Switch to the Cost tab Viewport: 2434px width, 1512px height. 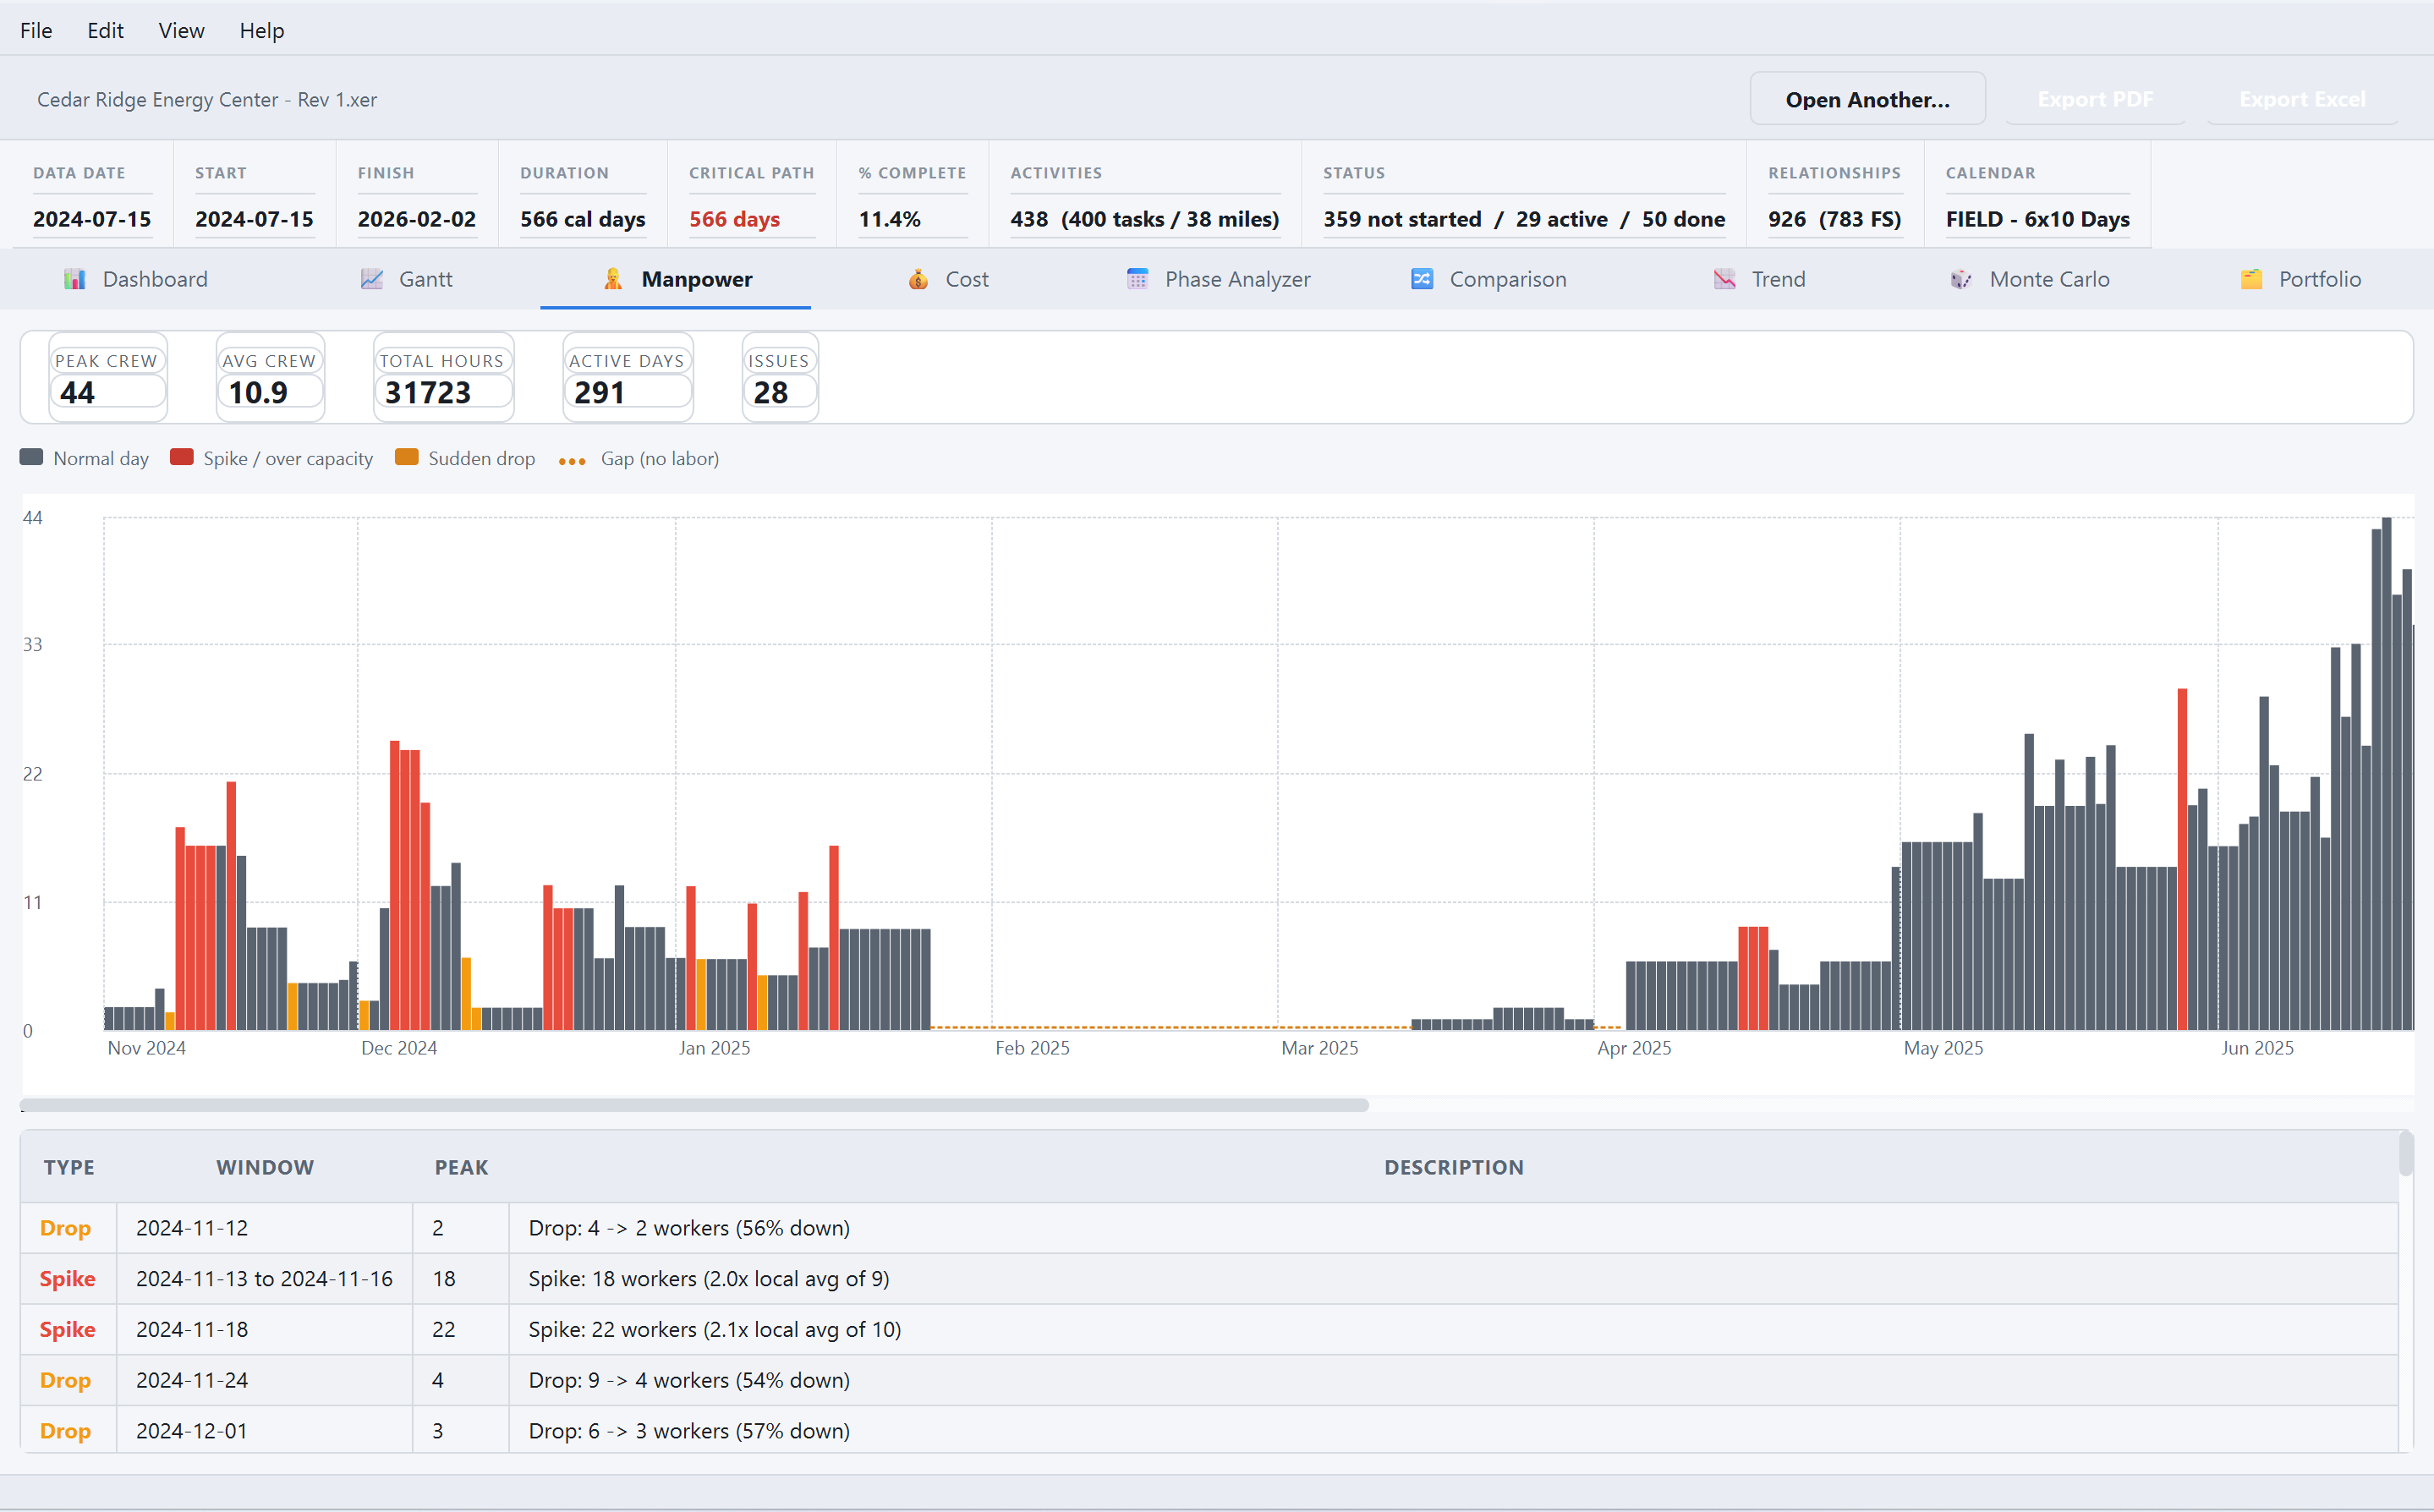click(948, 279)
